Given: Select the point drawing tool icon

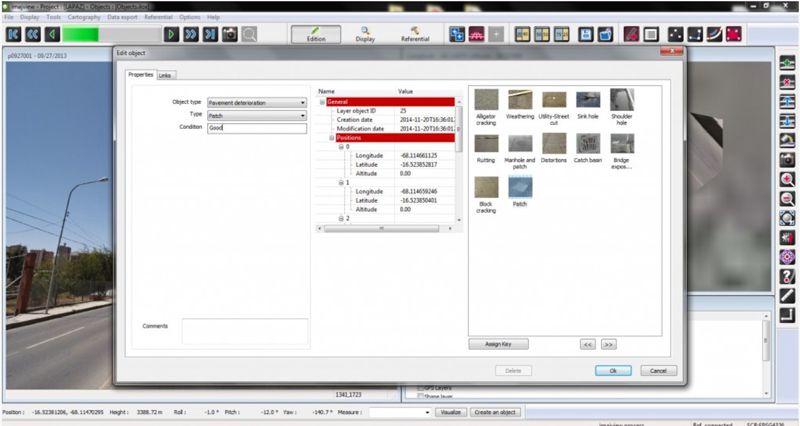Looking at the screenshot, I should [x=676, y=35].
